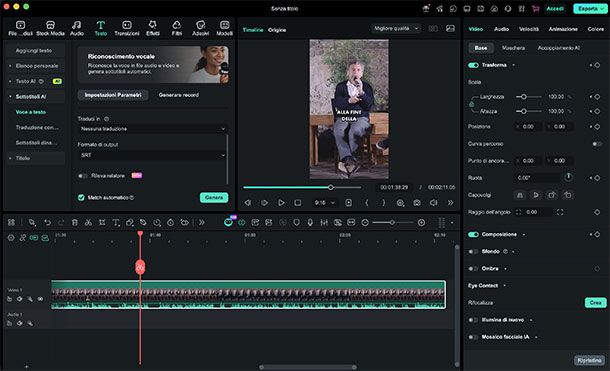610x371 pixels.
Task: Enable Illumina di nuovo switch
Action: pyautogui.click(x=473, y=320)
